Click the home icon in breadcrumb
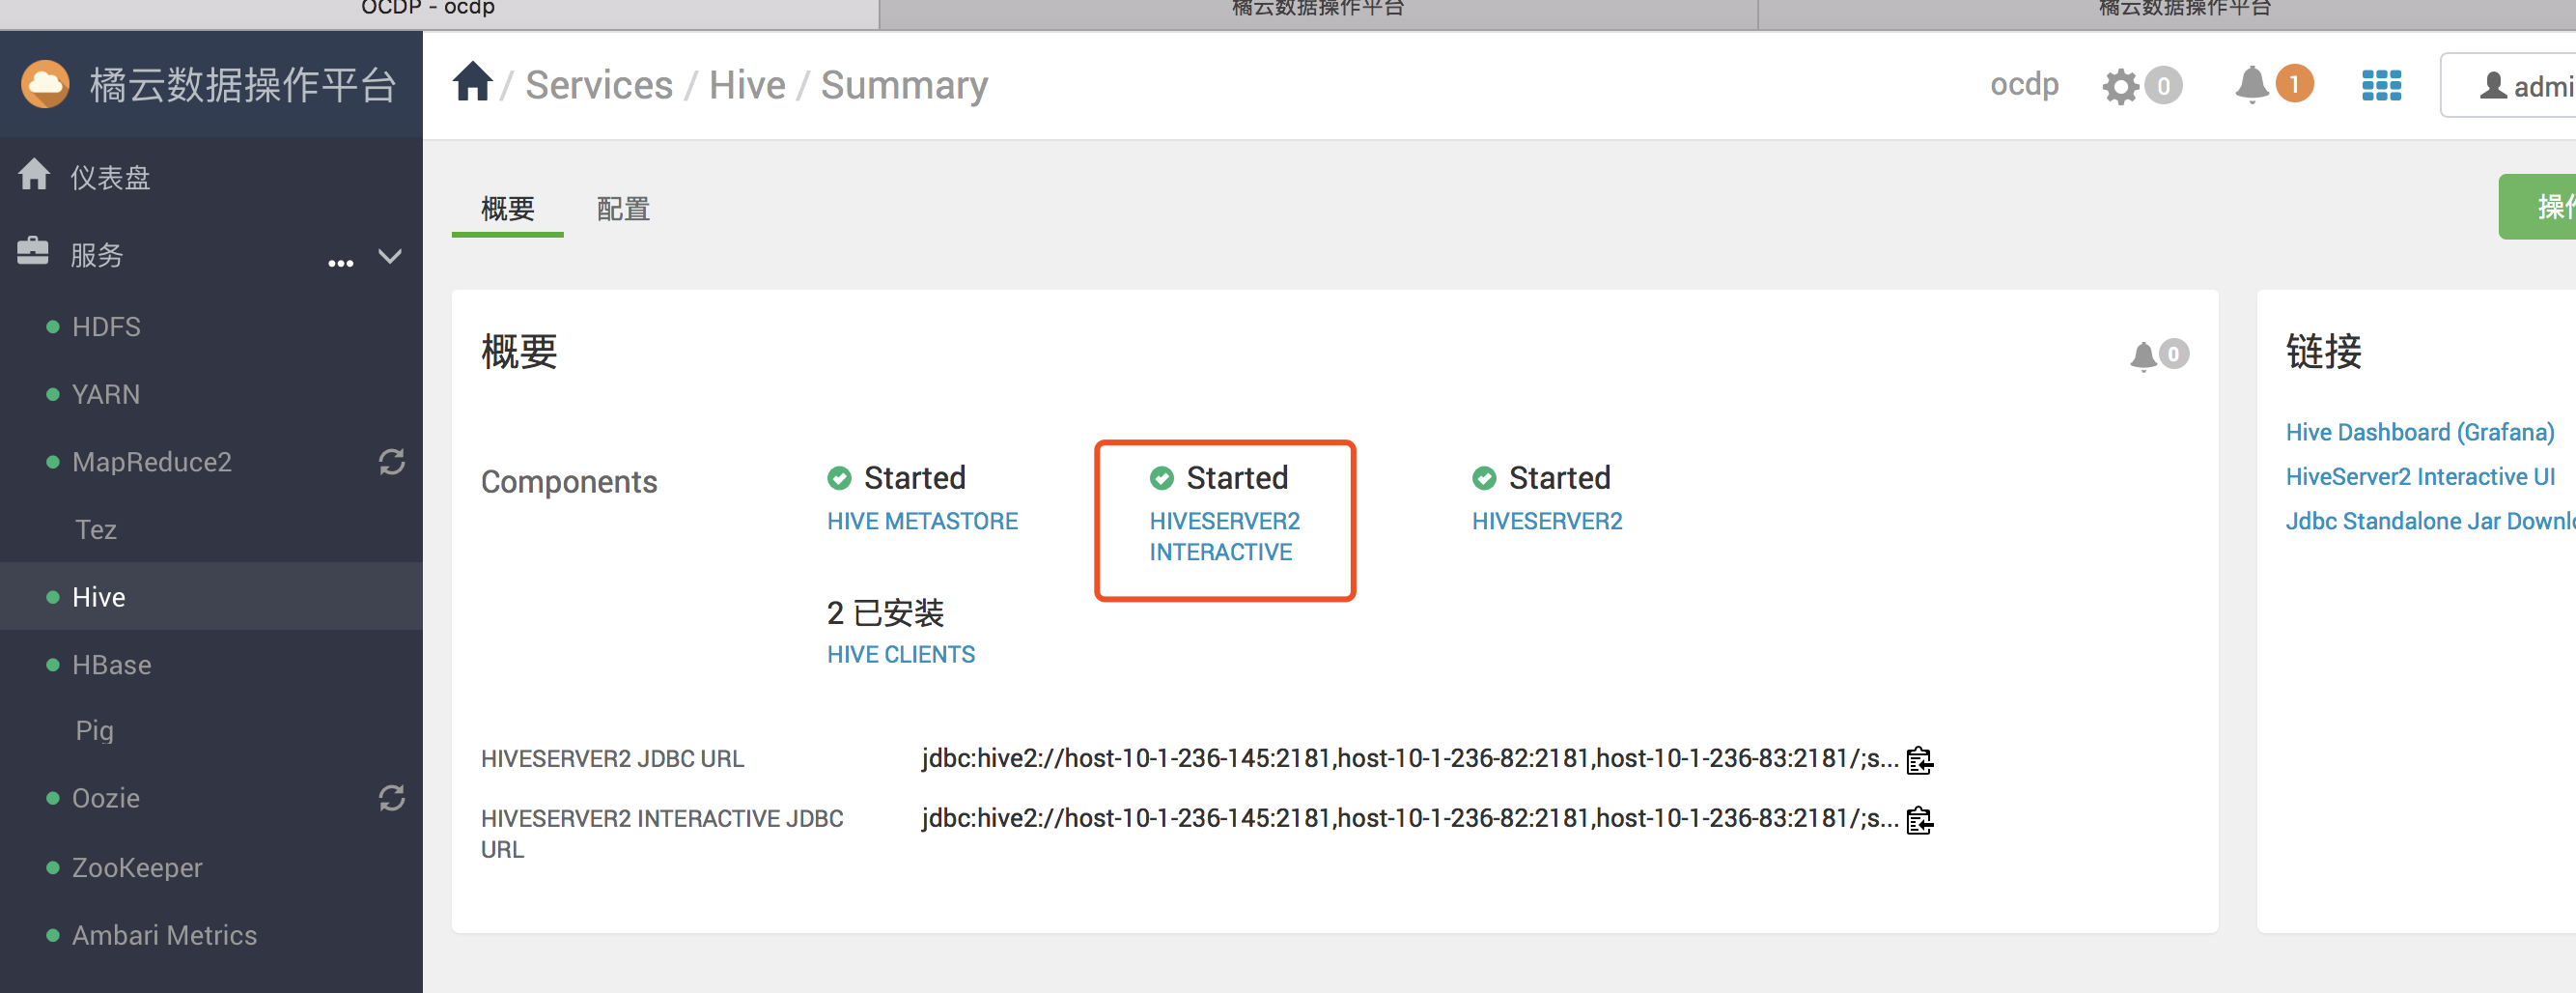This screenshot has width=2576, height=993. coord(472,83)
